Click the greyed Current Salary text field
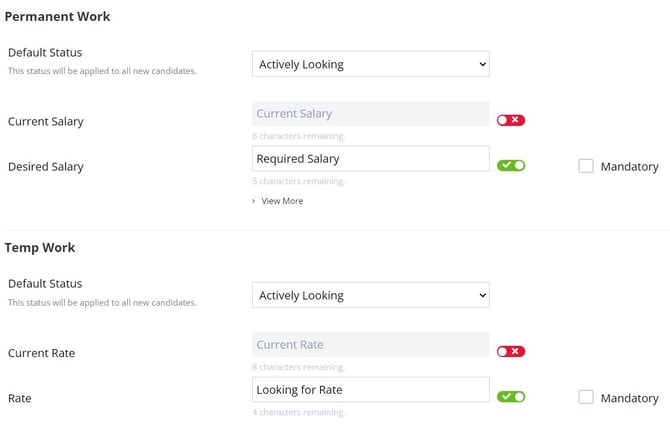 370,114
